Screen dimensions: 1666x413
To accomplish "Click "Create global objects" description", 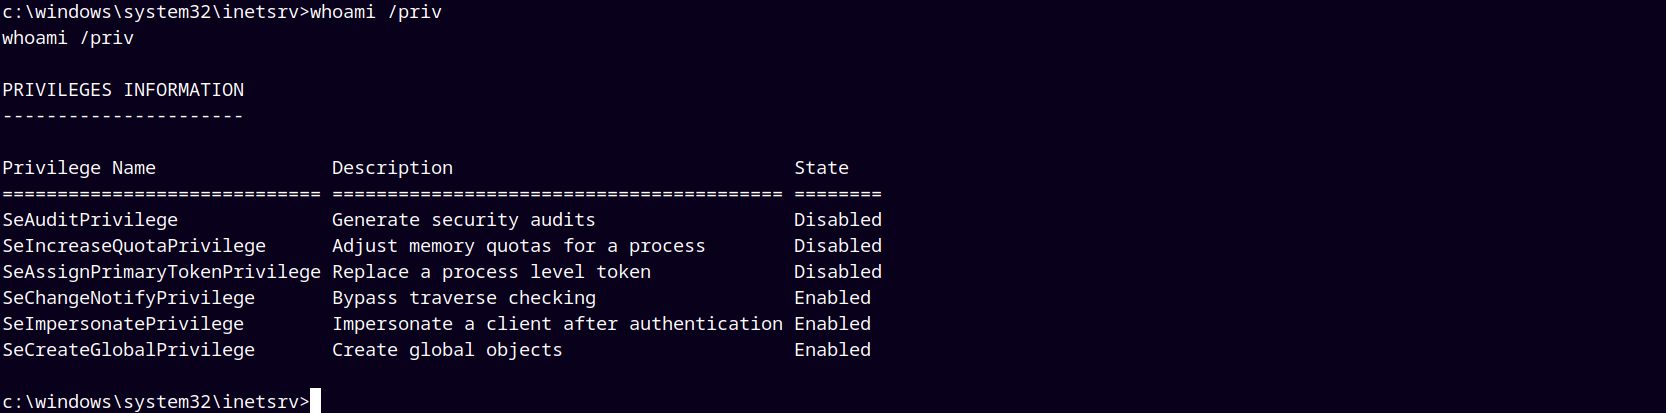I will point(447,350).
